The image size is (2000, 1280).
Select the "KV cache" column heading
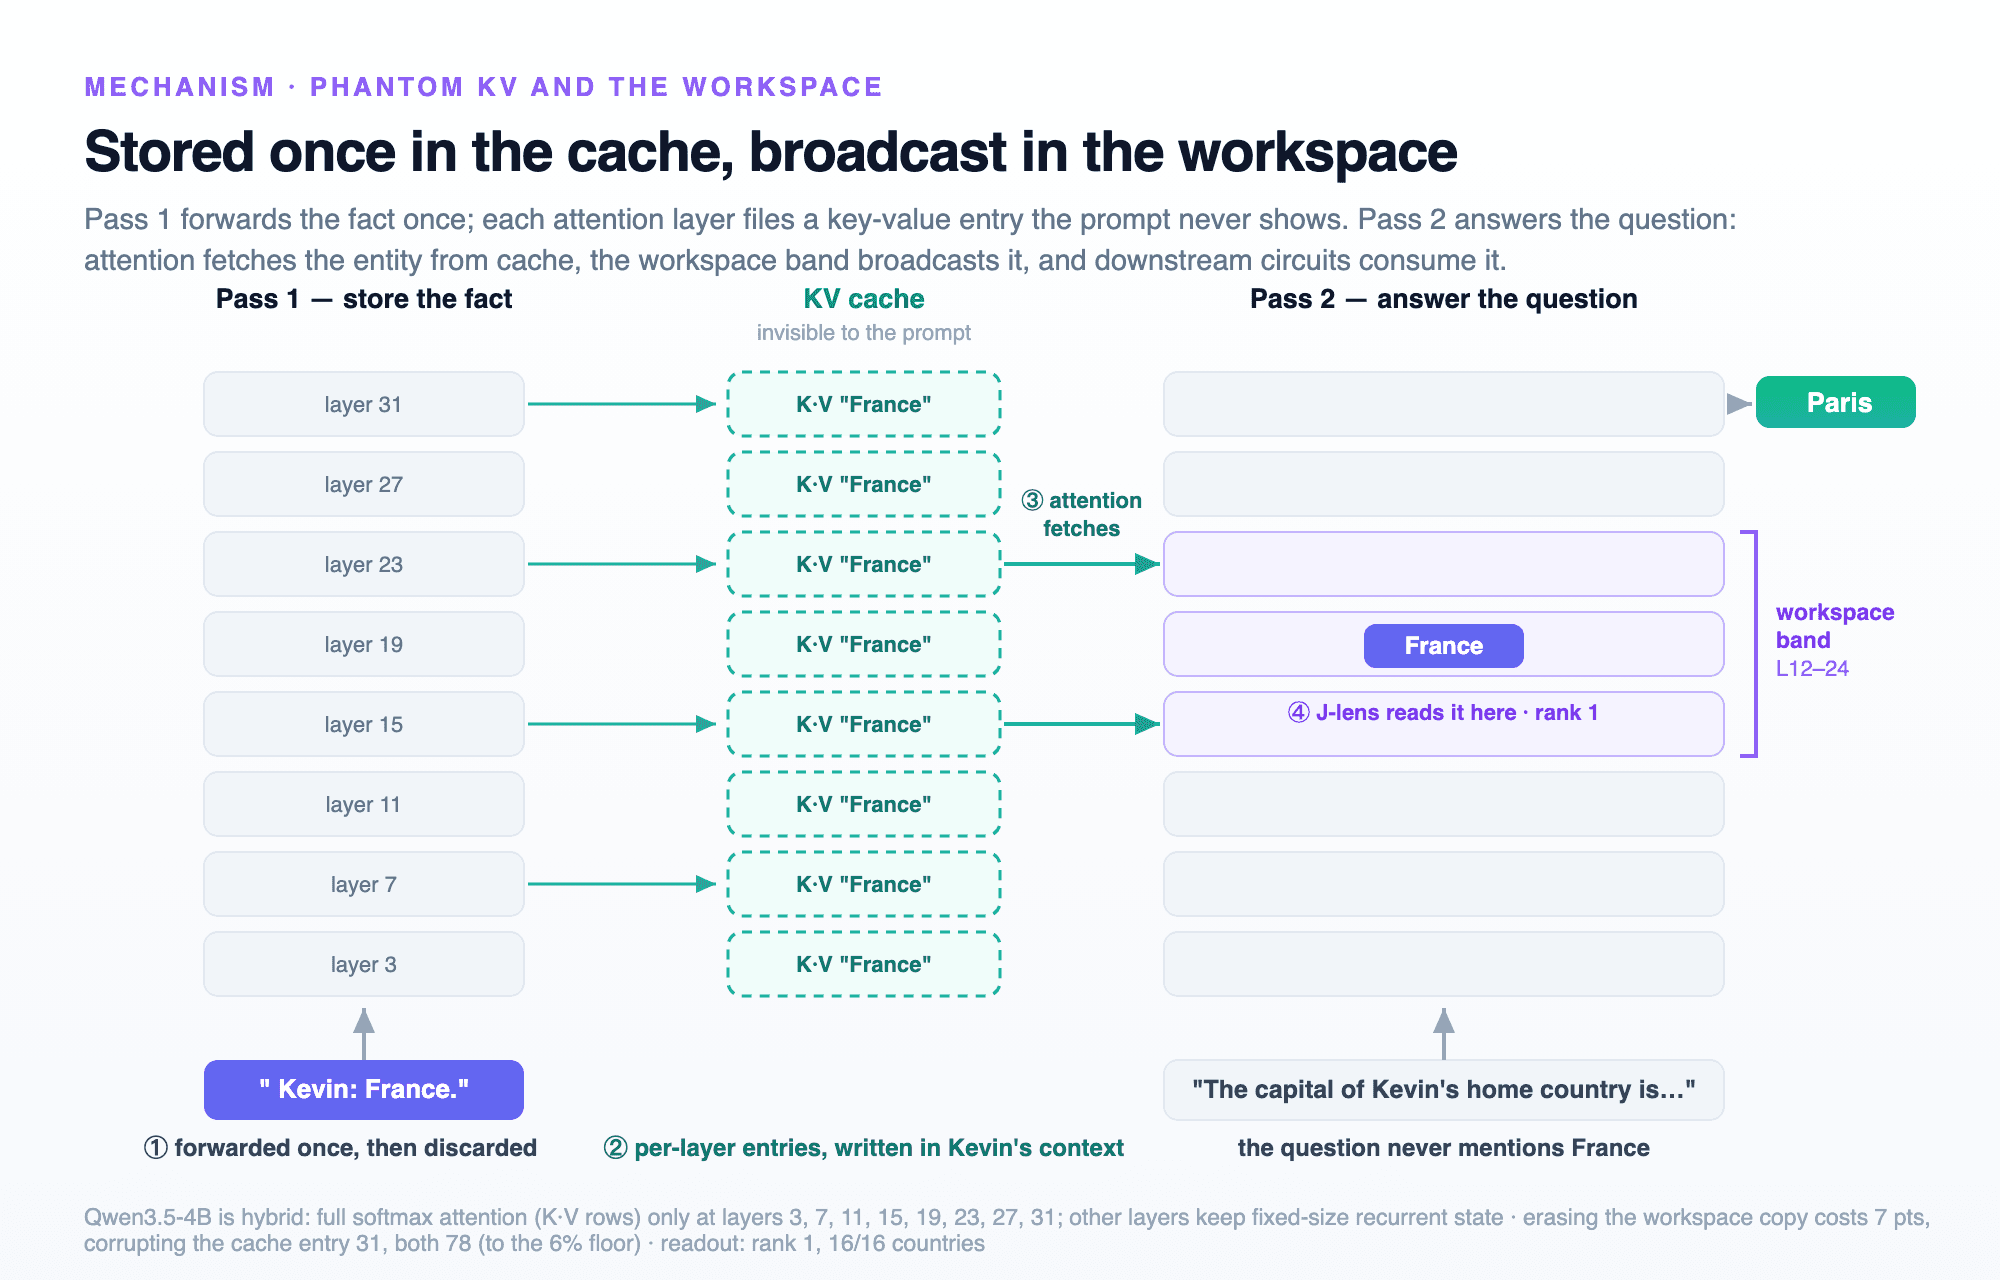point(864,299)
